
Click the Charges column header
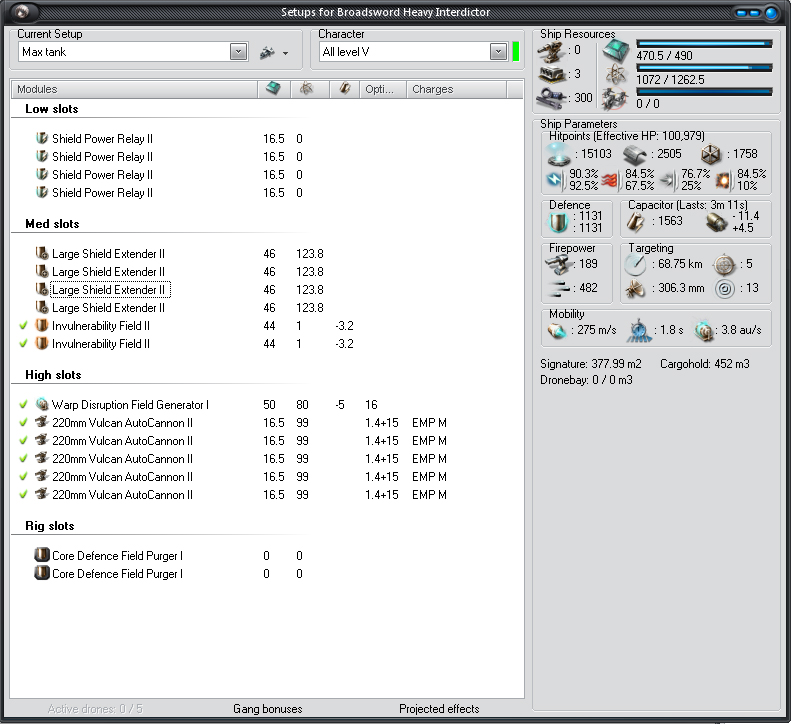pos(457,89)
